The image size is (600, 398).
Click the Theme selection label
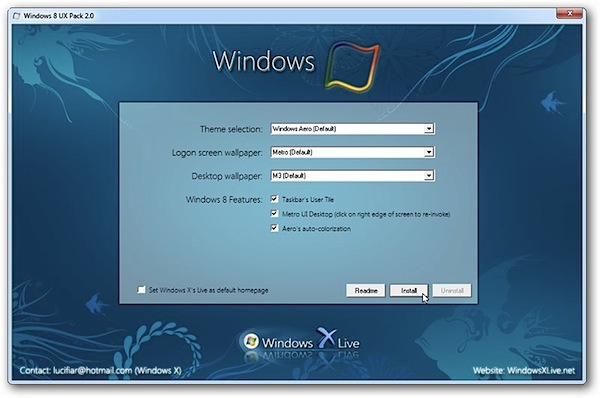tap(231, 129)
